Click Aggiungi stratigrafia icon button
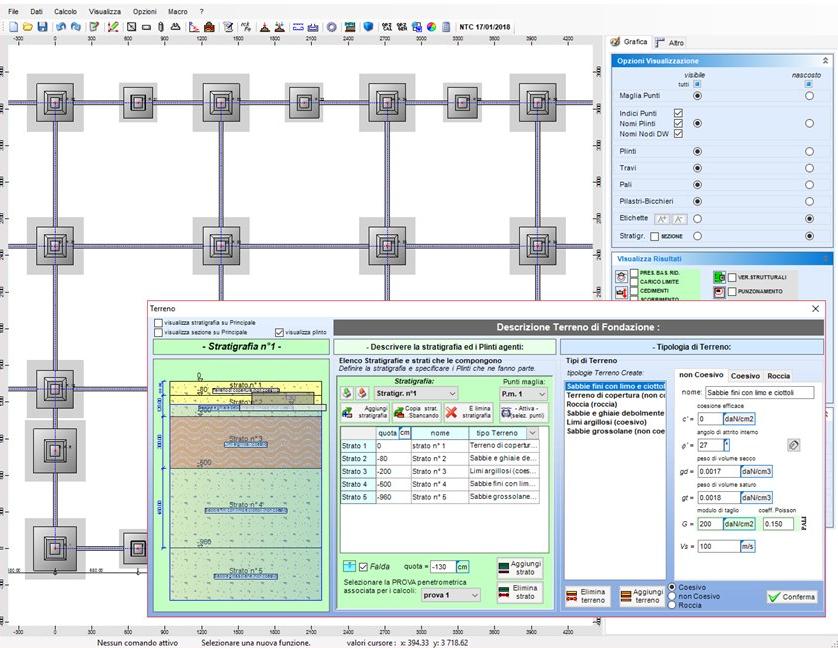The width and height of the screenshot is (838, 648). [348, 411]
